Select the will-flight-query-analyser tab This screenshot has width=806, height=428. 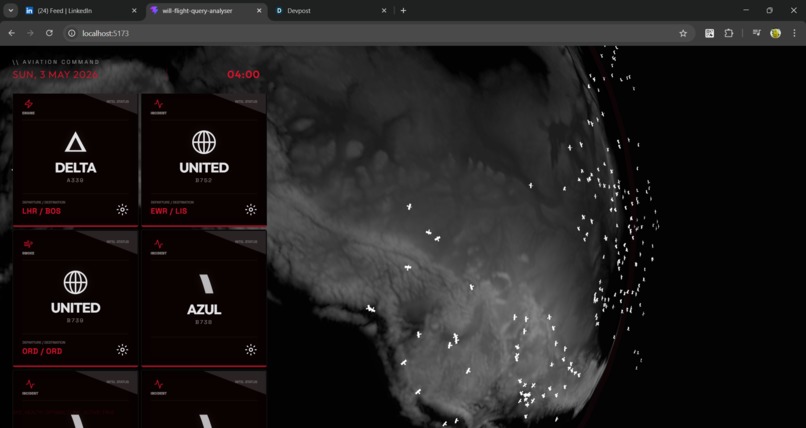pos(206,10)
